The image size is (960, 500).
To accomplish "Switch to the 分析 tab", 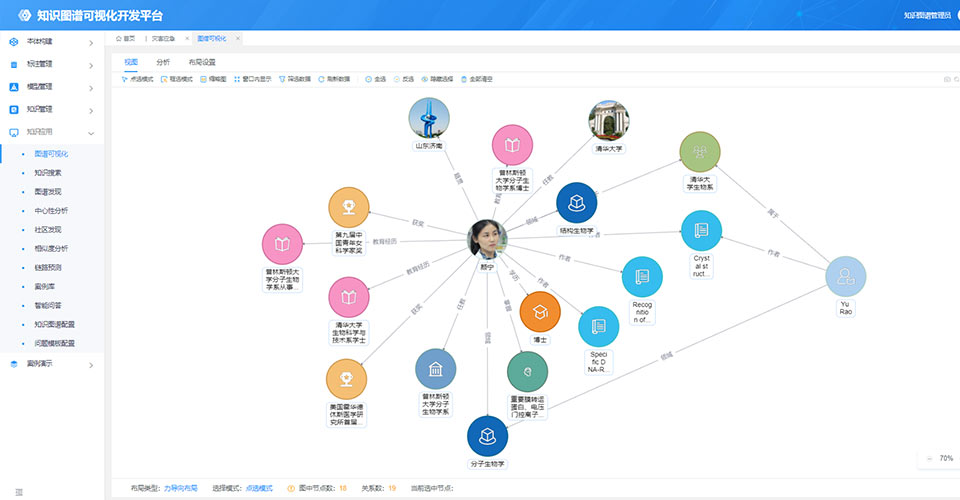I will 163,61.
